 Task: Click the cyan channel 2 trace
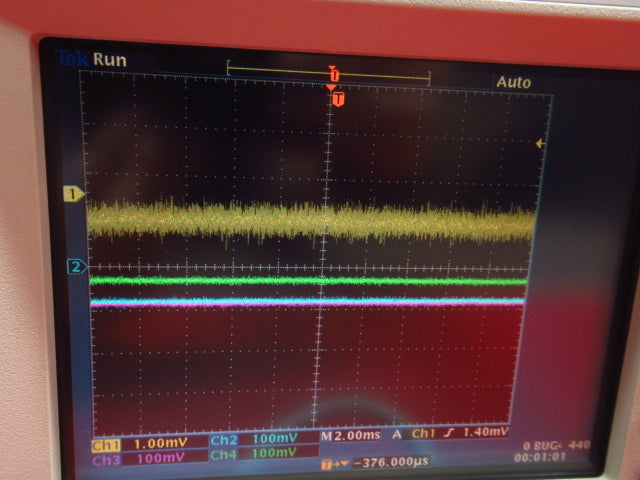pyautogui.click(x=307, y=300)
